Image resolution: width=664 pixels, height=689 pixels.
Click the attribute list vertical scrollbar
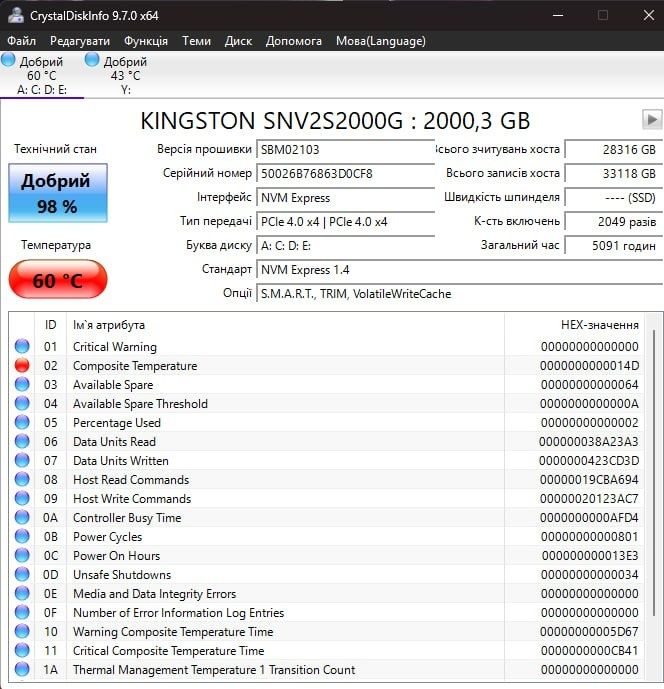(654, 472)
